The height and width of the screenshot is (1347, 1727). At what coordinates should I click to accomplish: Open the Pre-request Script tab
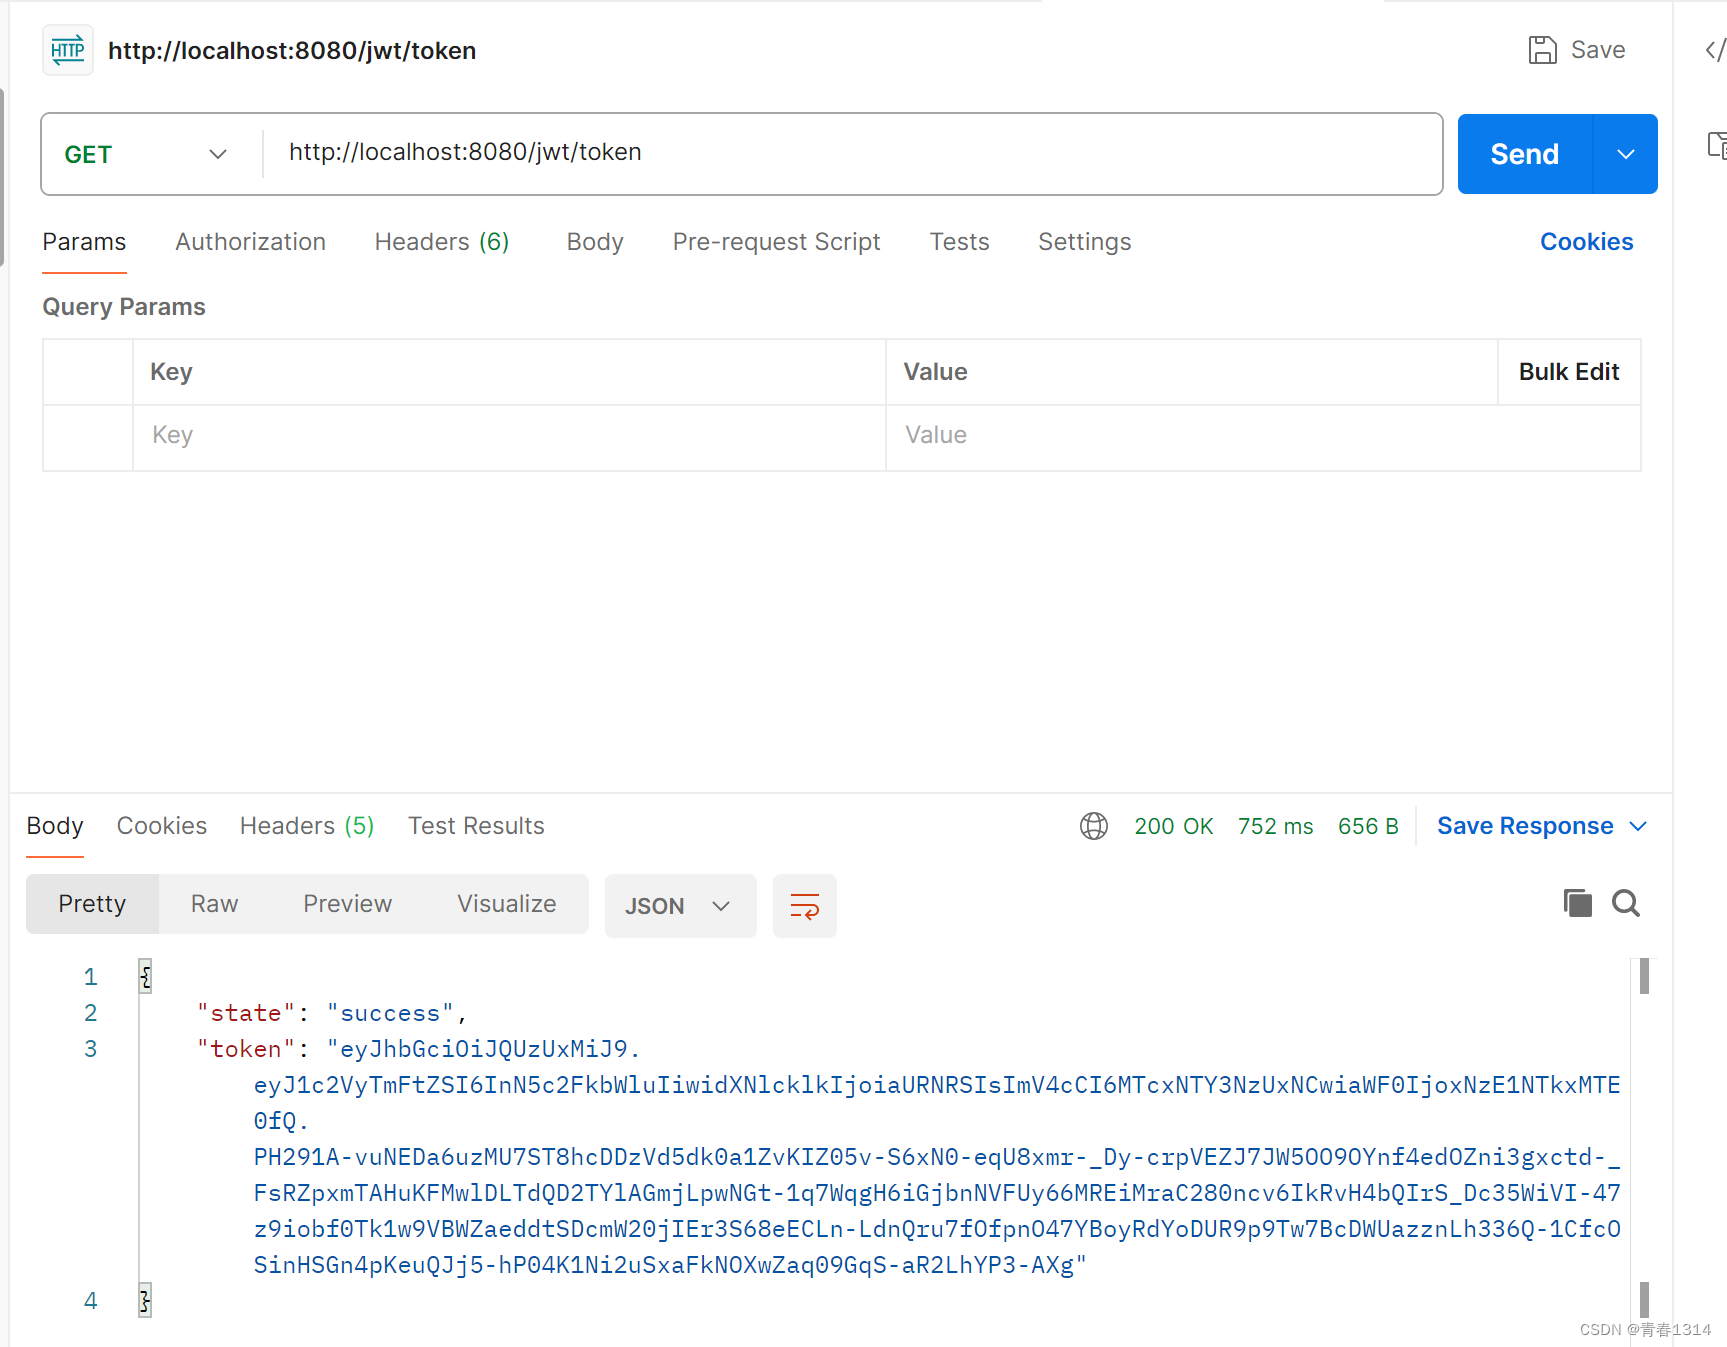(777, 242)
